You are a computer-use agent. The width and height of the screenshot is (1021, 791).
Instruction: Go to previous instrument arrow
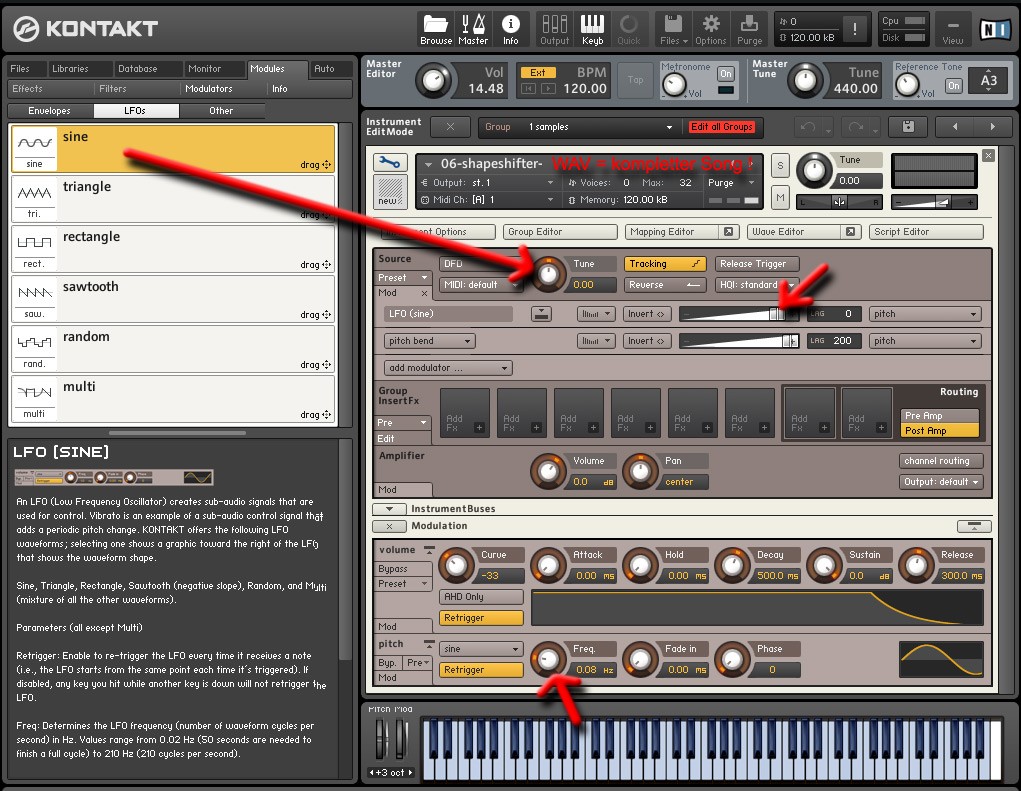coord(955,126)
